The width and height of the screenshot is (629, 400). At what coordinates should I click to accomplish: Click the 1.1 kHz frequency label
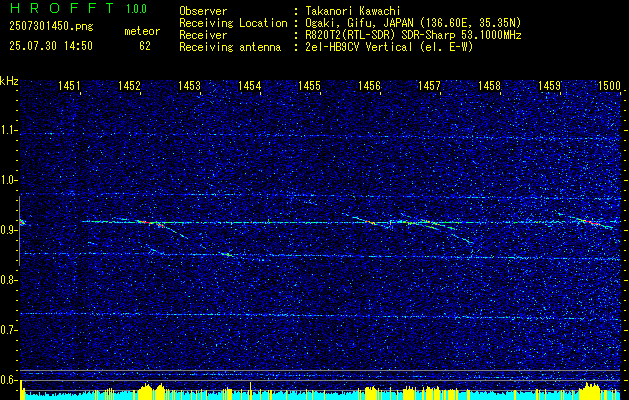[x=8, y=130]
